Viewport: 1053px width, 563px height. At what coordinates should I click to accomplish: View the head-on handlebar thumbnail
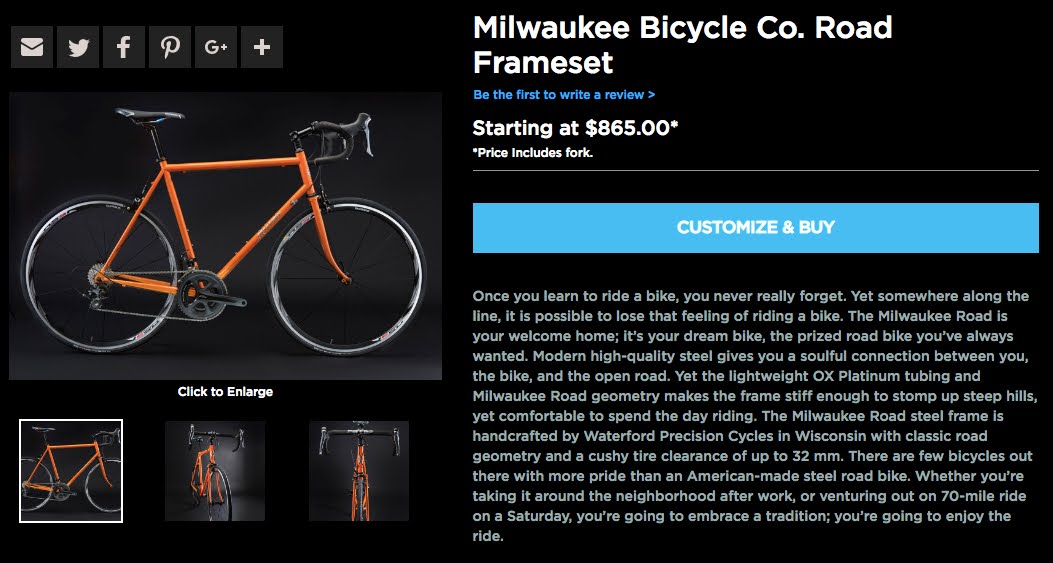[x=359, y=471]
